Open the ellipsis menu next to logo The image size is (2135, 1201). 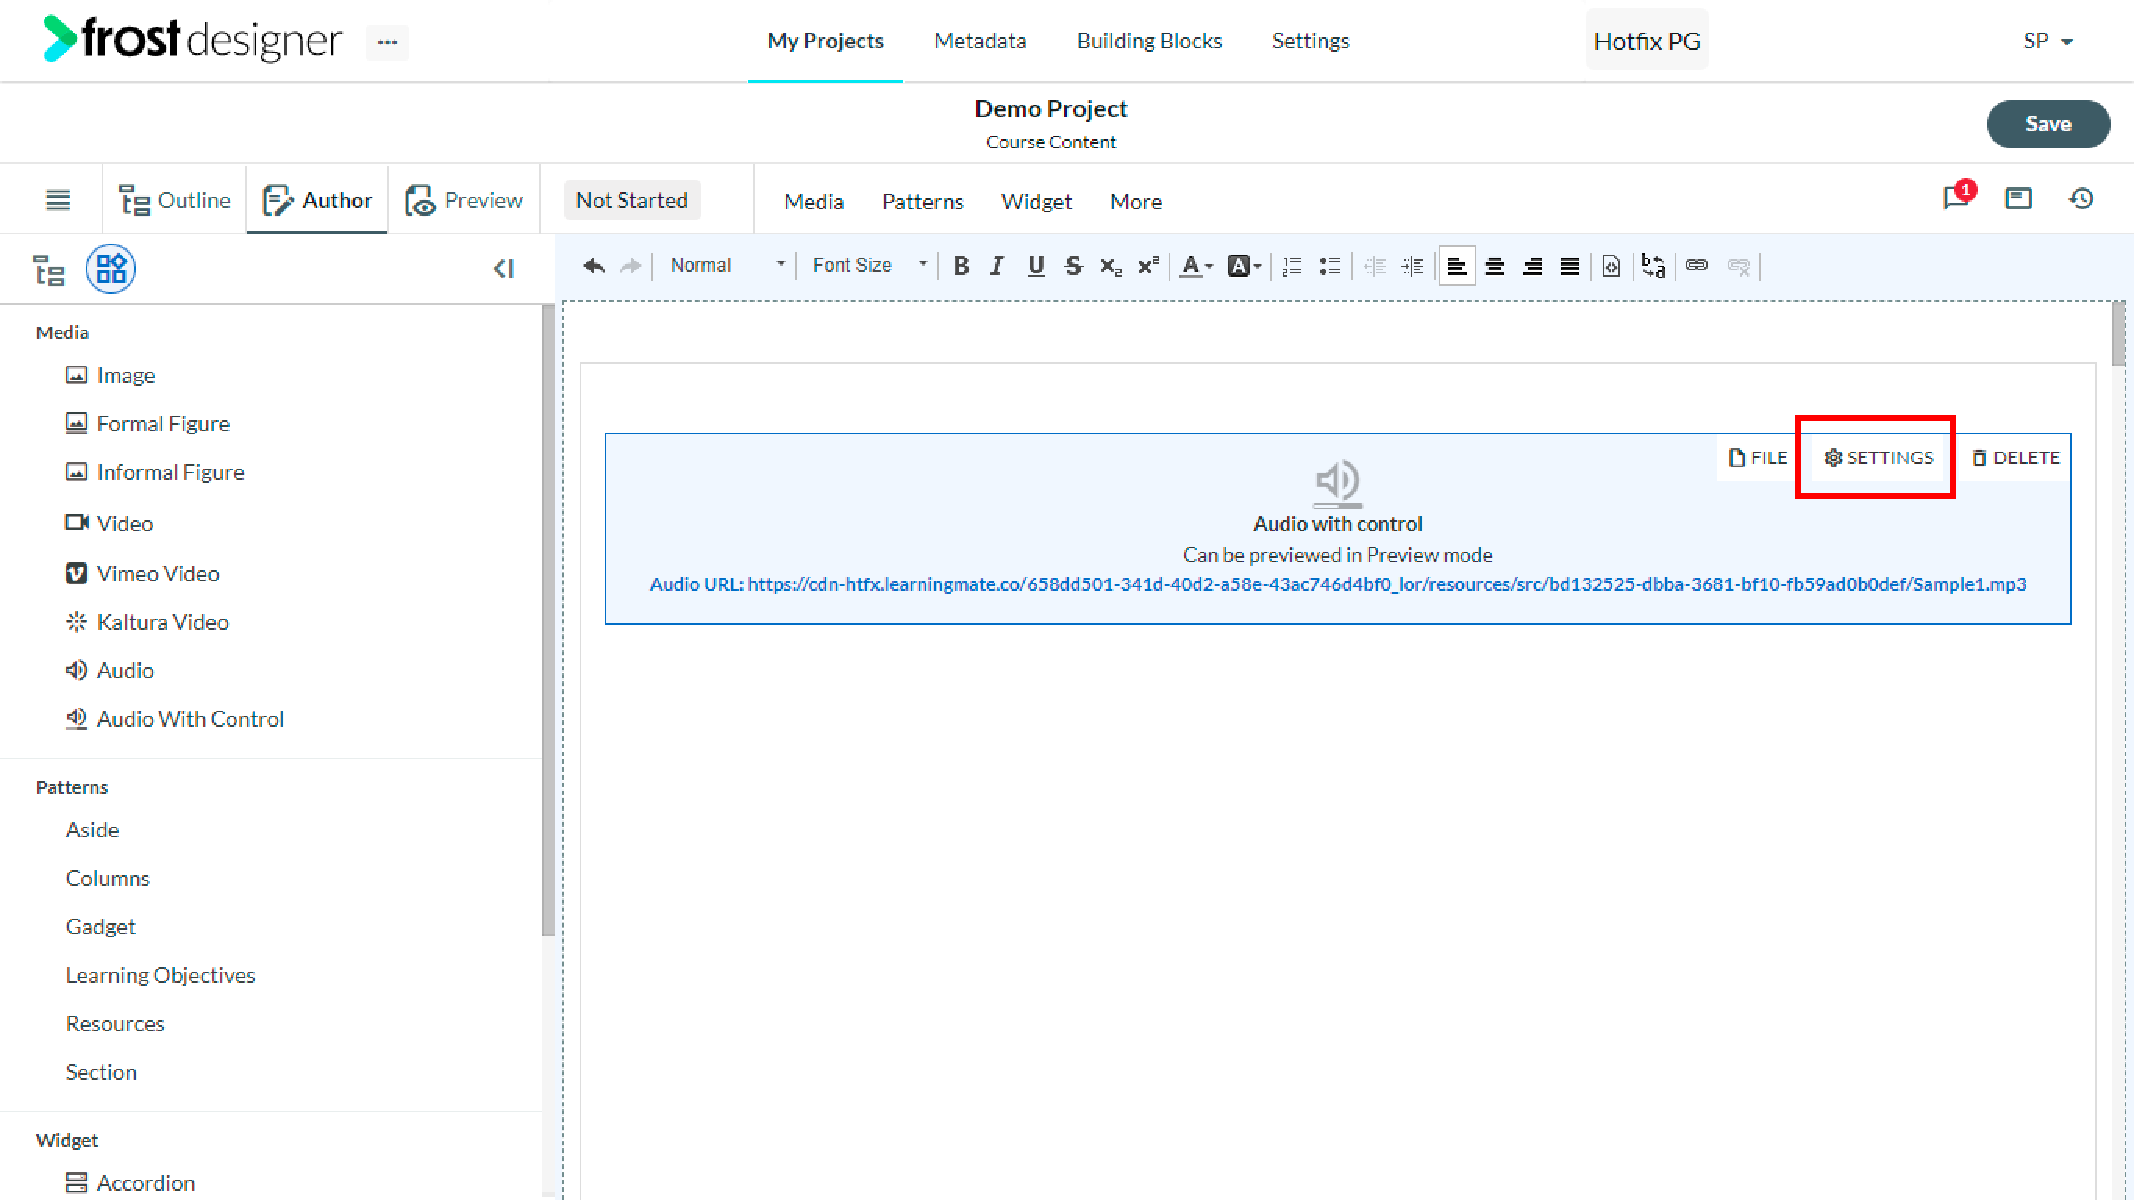click(x=387, y=42)
